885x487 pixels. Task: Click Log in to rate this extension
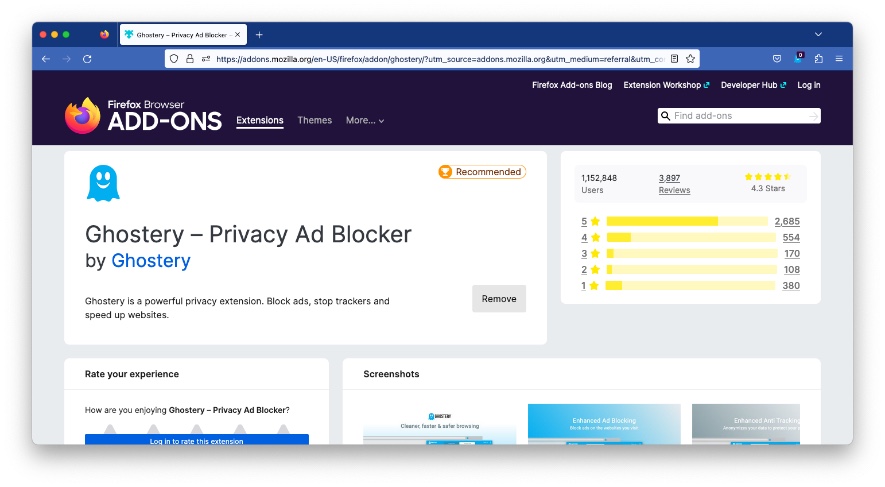(196, 440)
